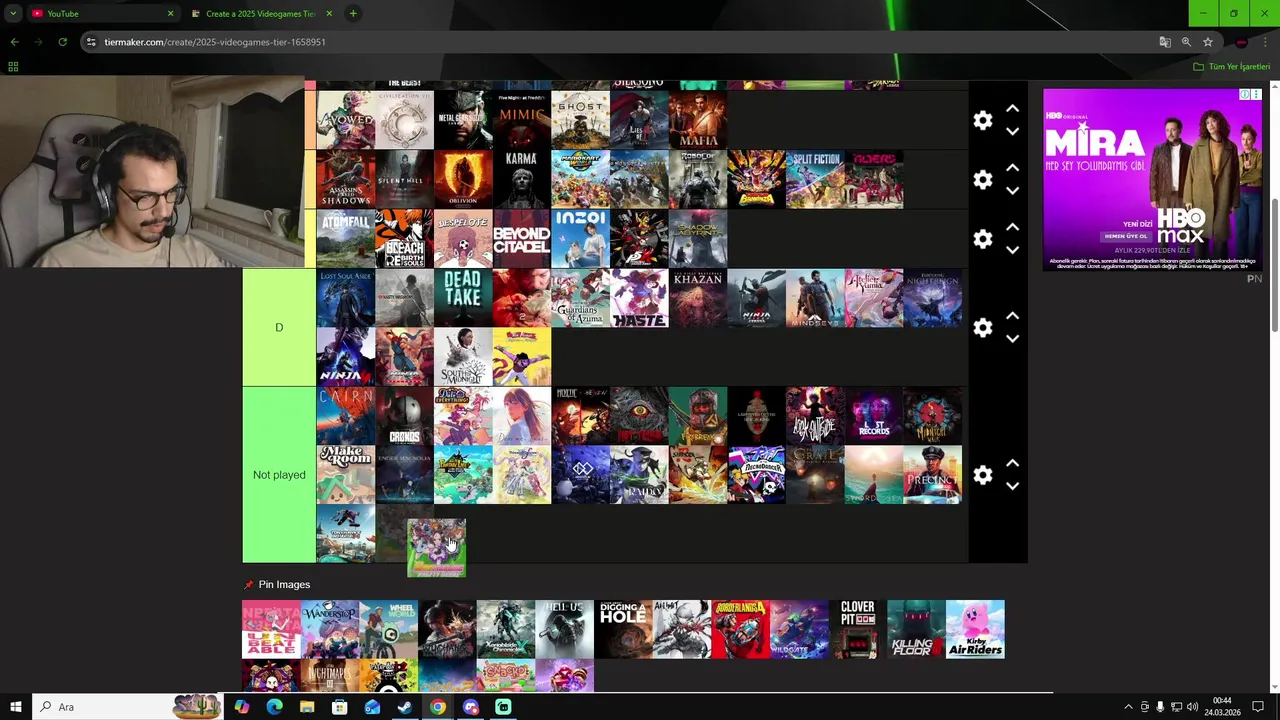Image resolution: width=1280 pixels, height=720 pixels.
Task: Open settings gear for the Not played row
Action: (983, 475)
